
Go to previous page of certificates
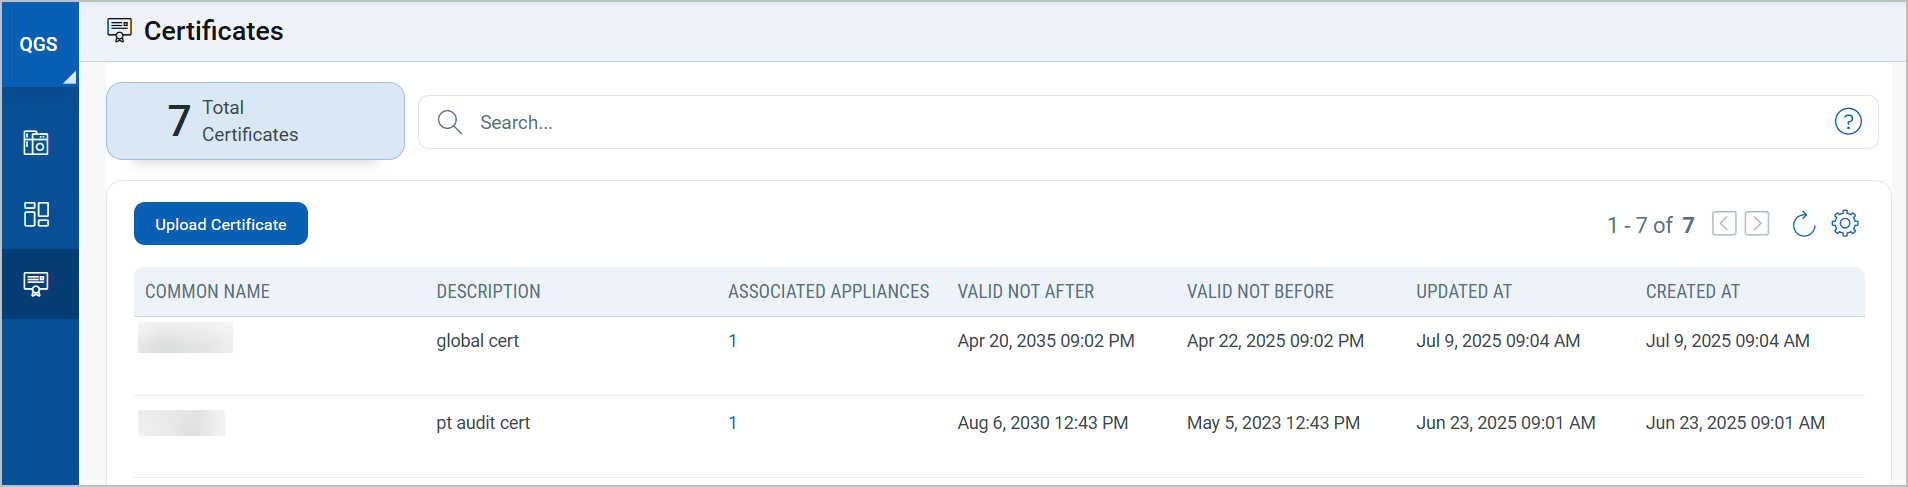click(1724, 224)
